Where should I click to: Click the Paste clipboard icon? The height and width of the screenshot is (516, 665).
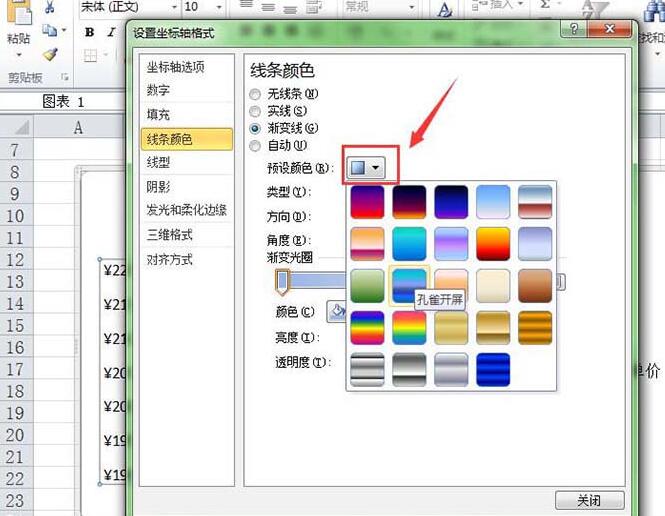19,12
